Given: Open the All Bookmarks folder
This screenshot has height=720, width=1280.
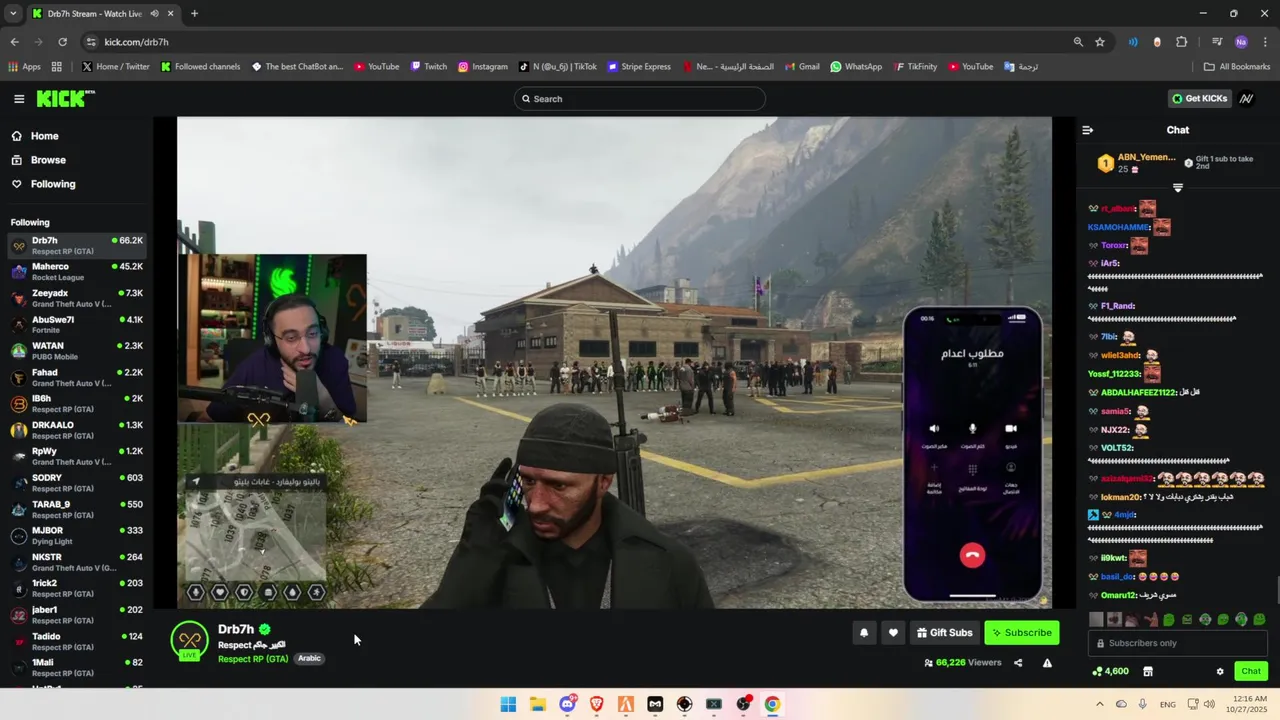Looking at the screenshot, I should coord(1237,67).
